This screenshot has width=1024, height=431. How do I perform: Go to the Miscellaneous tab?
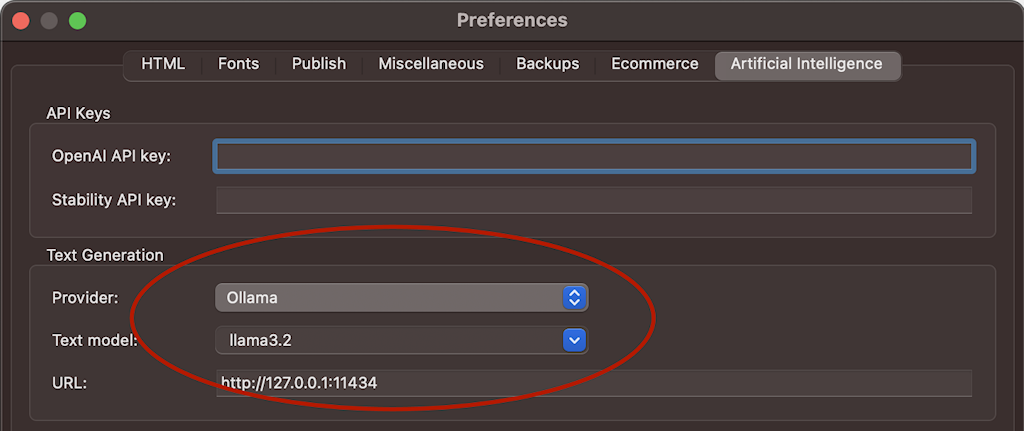[x=431, y=64]
